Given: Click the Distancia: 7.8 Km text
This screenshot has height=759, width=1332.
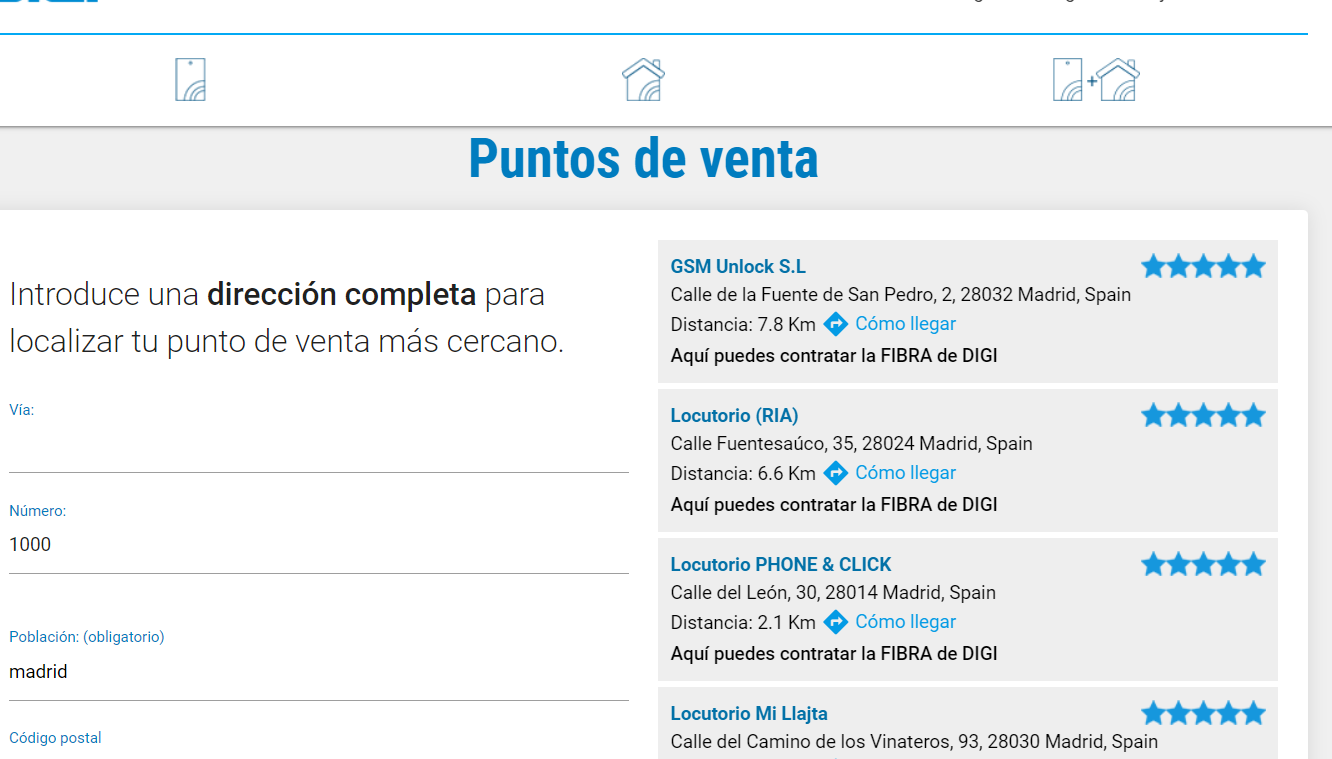Looking at the screenshot, I should click(x=743, y=324).
